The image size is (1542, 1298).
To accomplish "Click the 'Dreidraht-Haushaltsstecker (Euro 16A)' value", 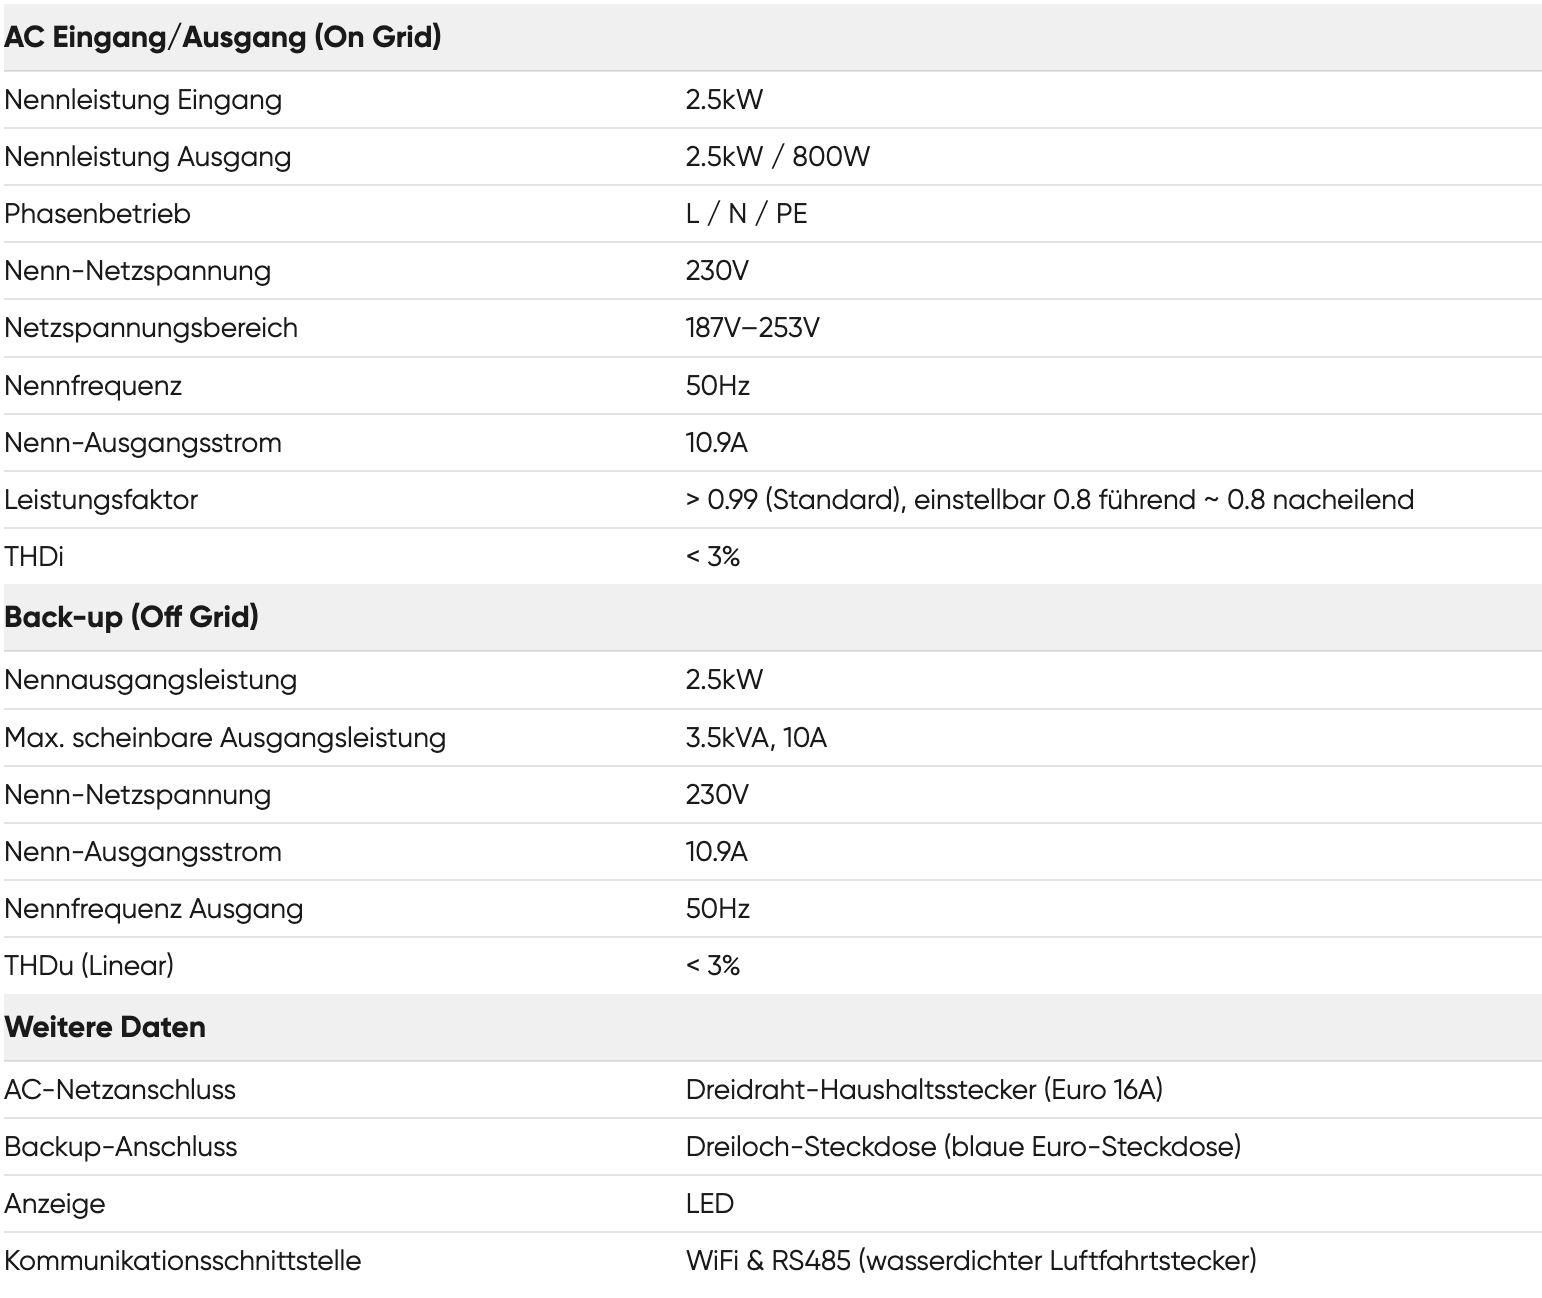I will [x=924, y=1090].
